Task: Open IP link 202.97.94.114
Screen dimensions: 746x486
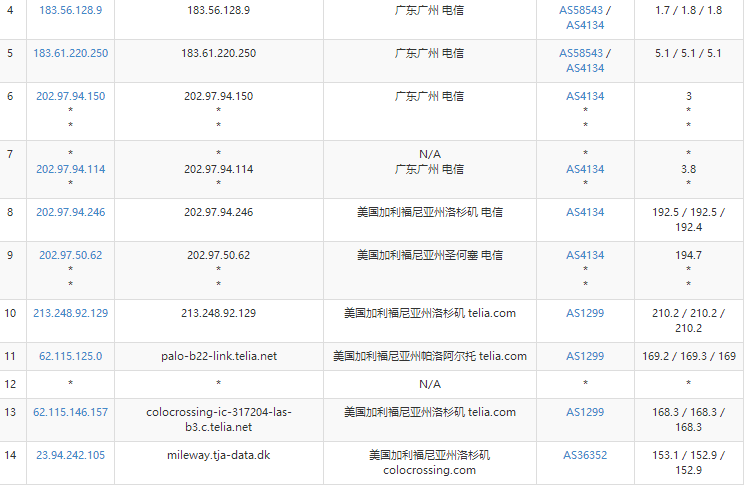Action: pos(70,169)
